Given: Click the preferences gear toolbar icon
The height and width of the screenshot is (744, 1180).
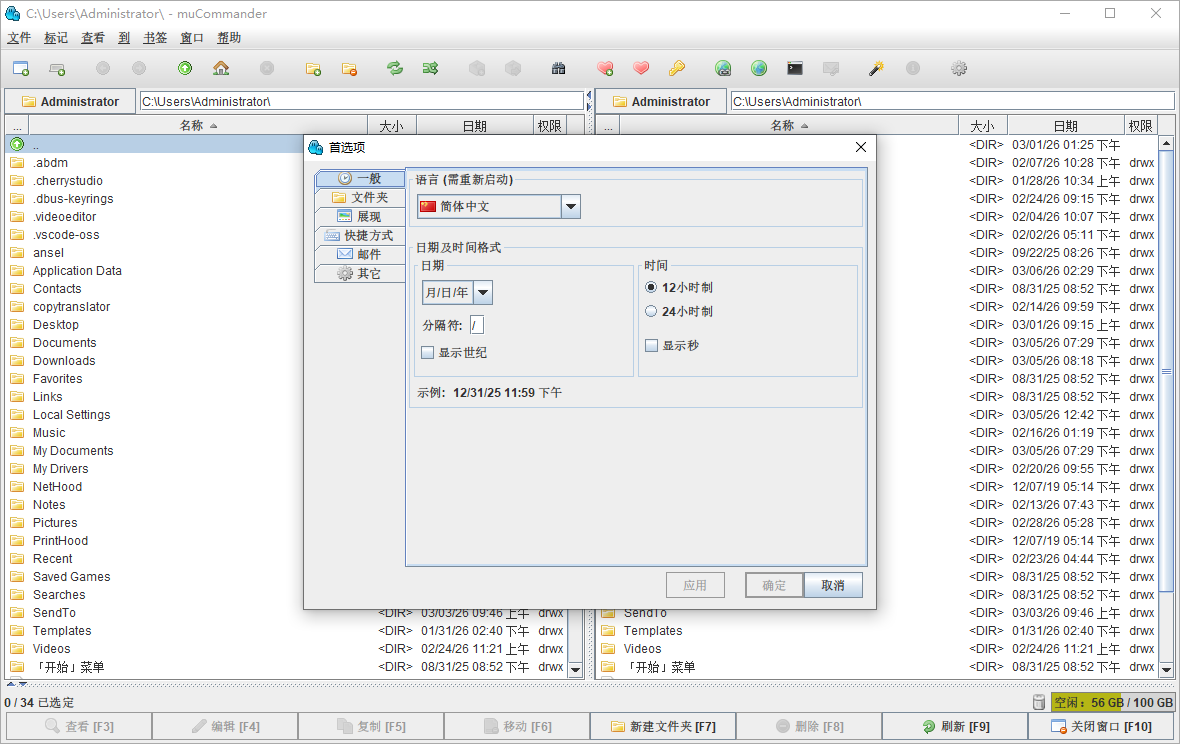Looking at the screenshot, I should [958, 68].
